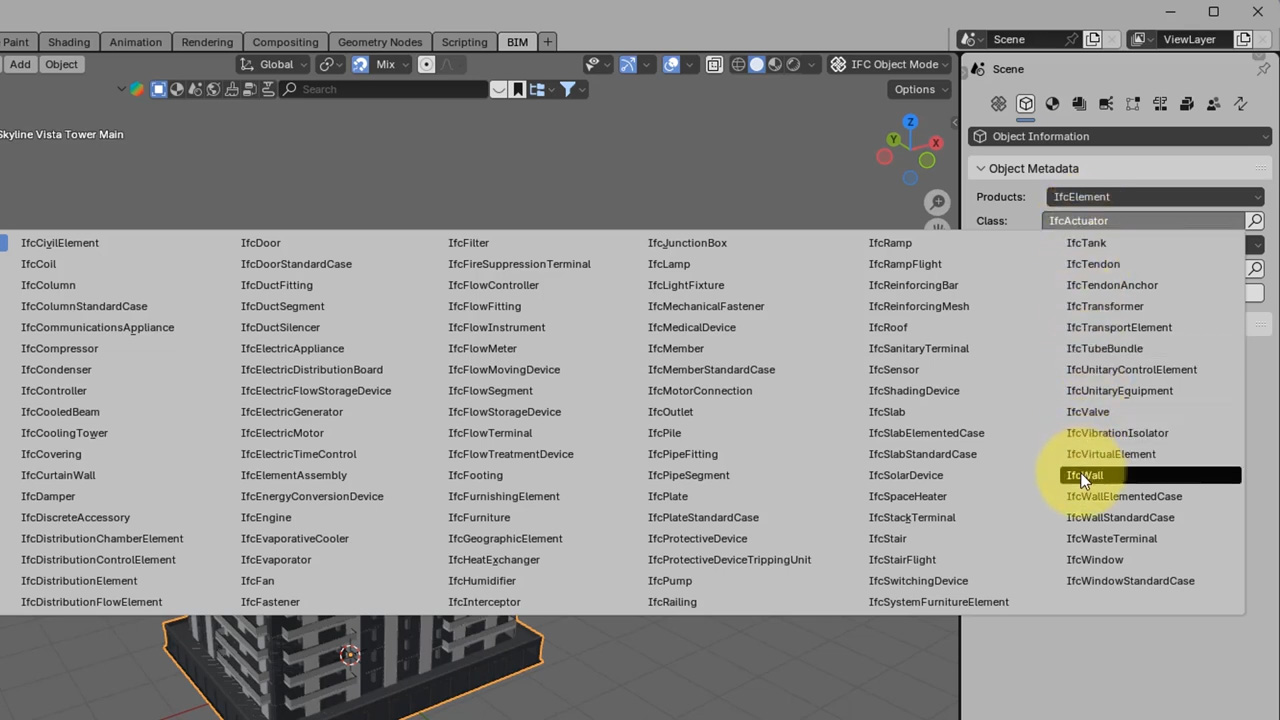Toggle snapping magnet on
This screenshot has width=1280, height=720.
coord(360,65)
